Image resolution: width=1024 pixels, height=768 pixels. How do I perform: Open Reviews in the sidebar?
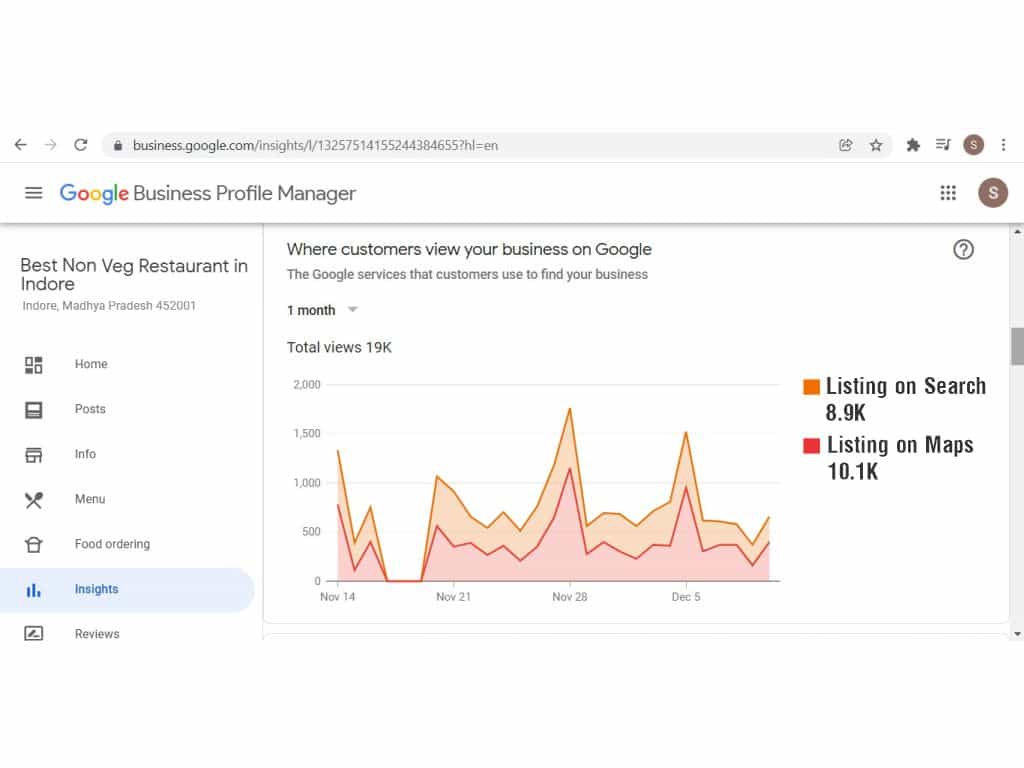point(96,634)
